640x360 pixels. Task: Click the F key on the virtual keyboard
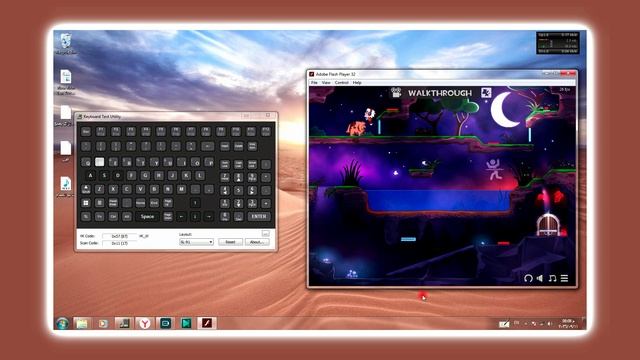(x=131, y=176)
